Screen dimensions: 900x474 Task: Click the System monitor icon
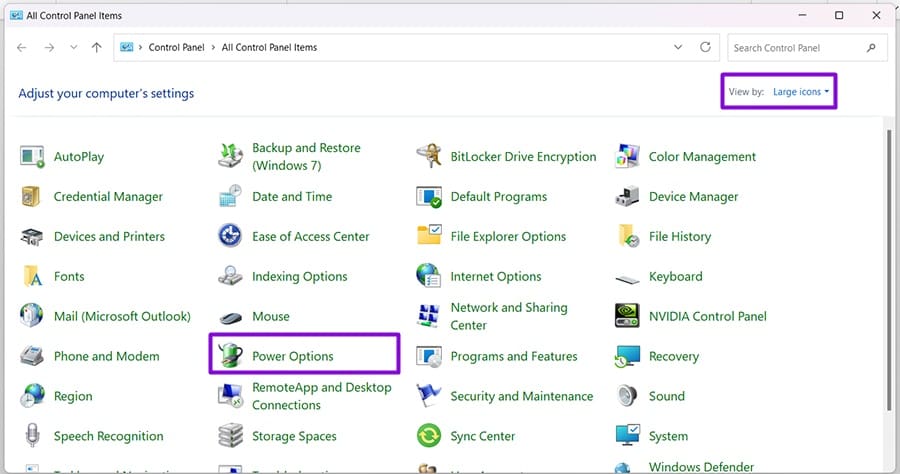tap(627, 435)
